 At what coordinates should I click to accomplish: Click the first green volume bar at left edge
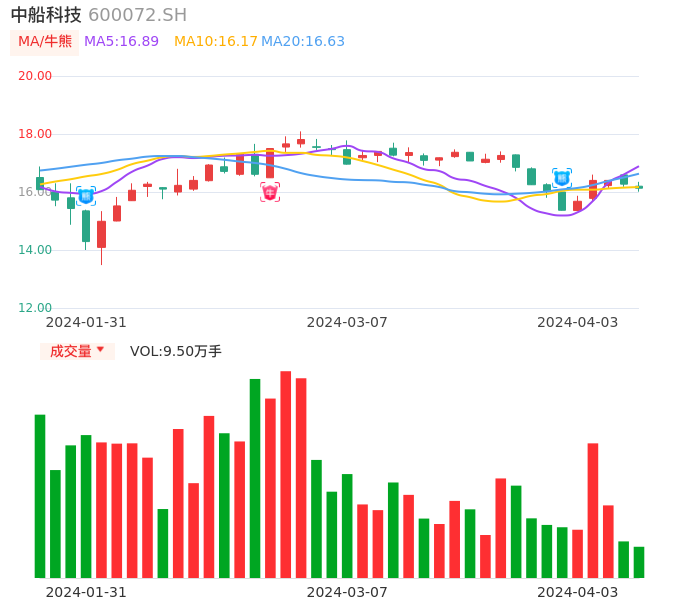click(x=40, y=496)
